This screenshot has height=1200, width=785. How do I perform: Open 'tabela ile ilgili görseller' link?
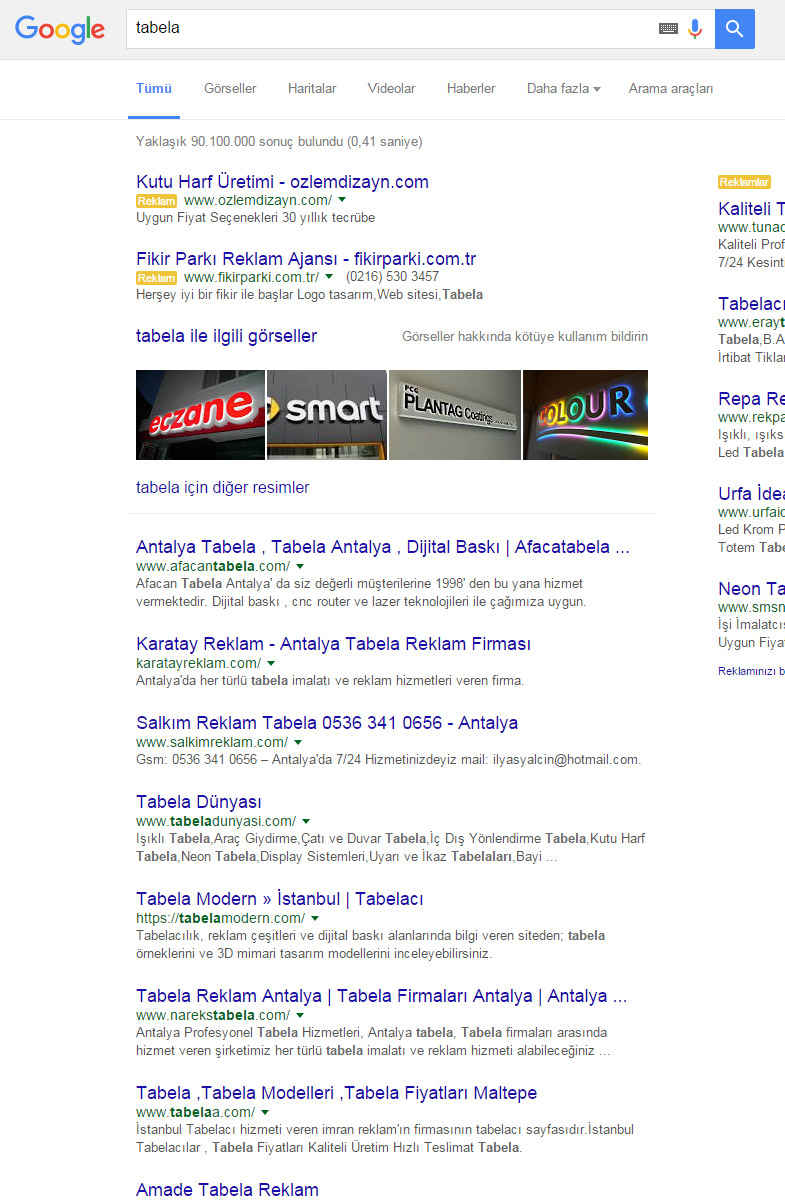tap(226, 336)
